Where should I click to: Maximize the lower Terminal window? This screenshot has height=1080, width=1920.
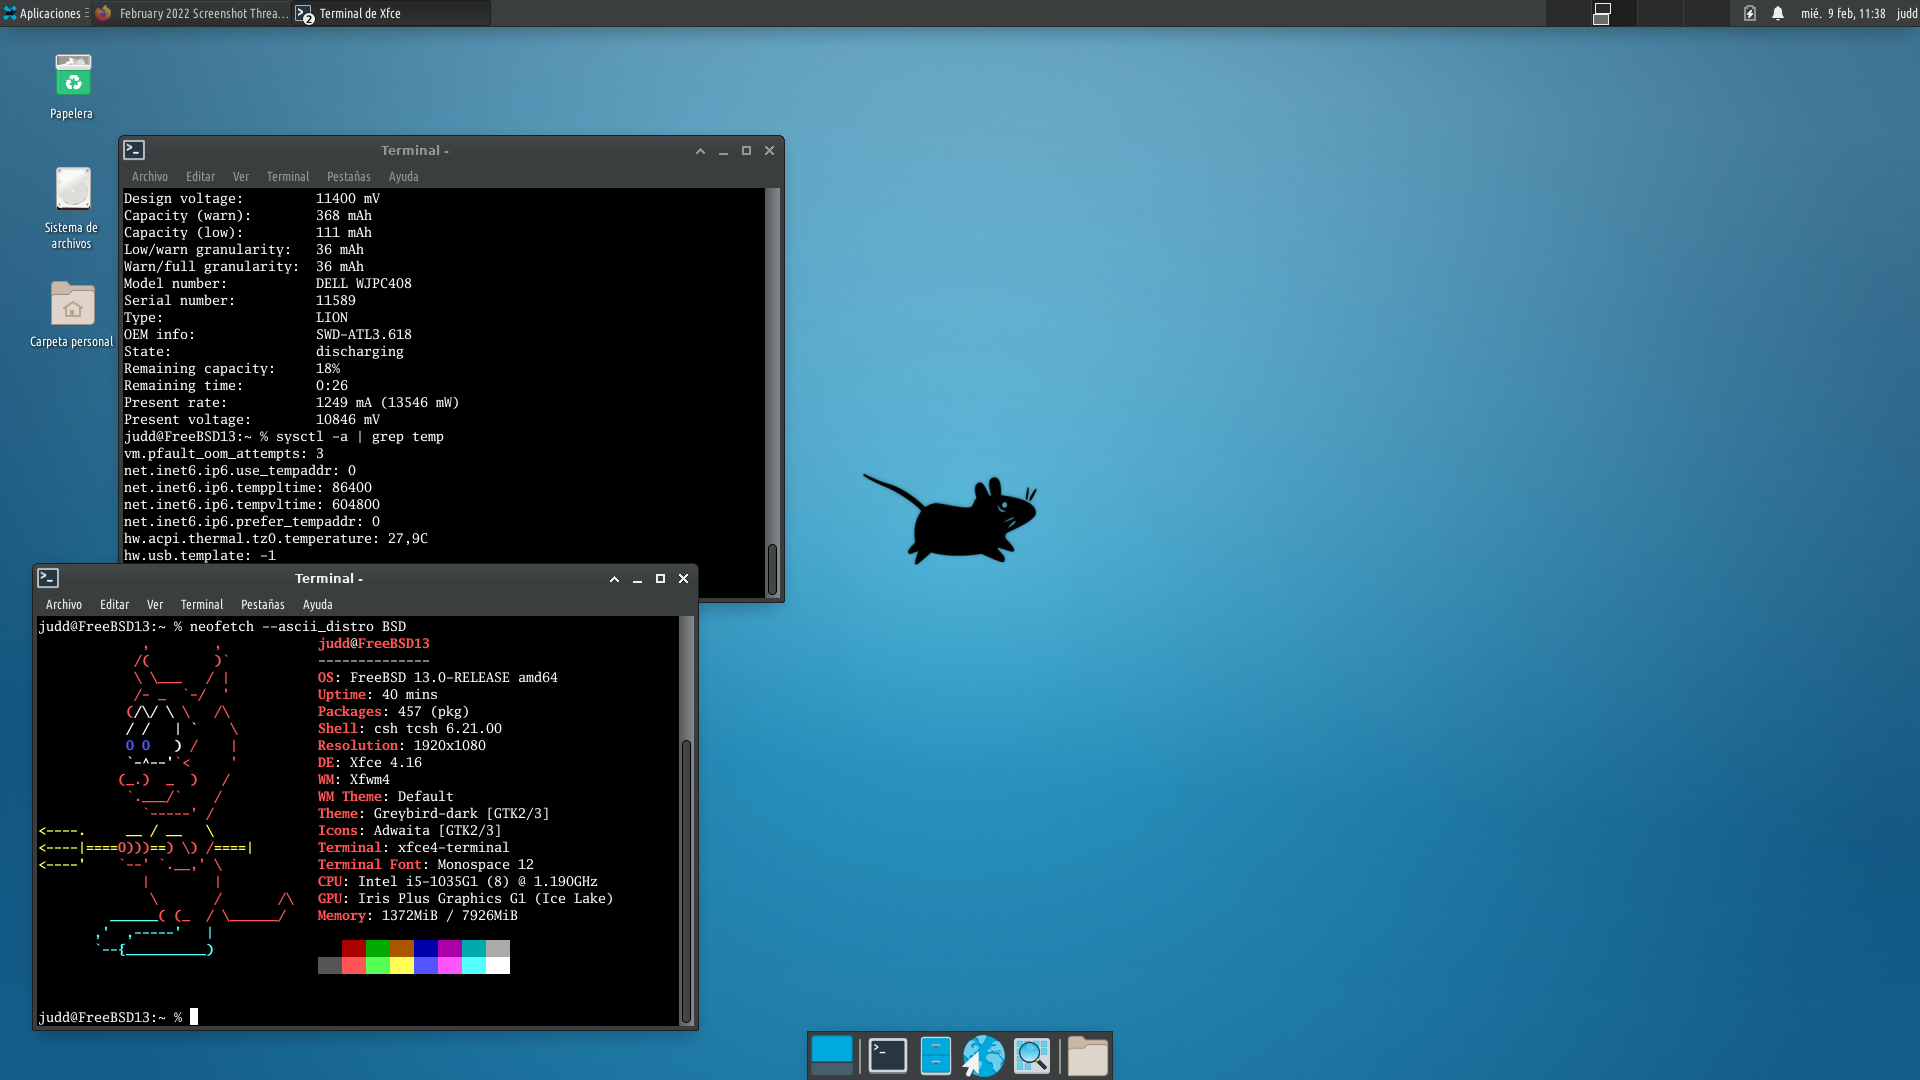pyautogui.click(x=660, y=579)
